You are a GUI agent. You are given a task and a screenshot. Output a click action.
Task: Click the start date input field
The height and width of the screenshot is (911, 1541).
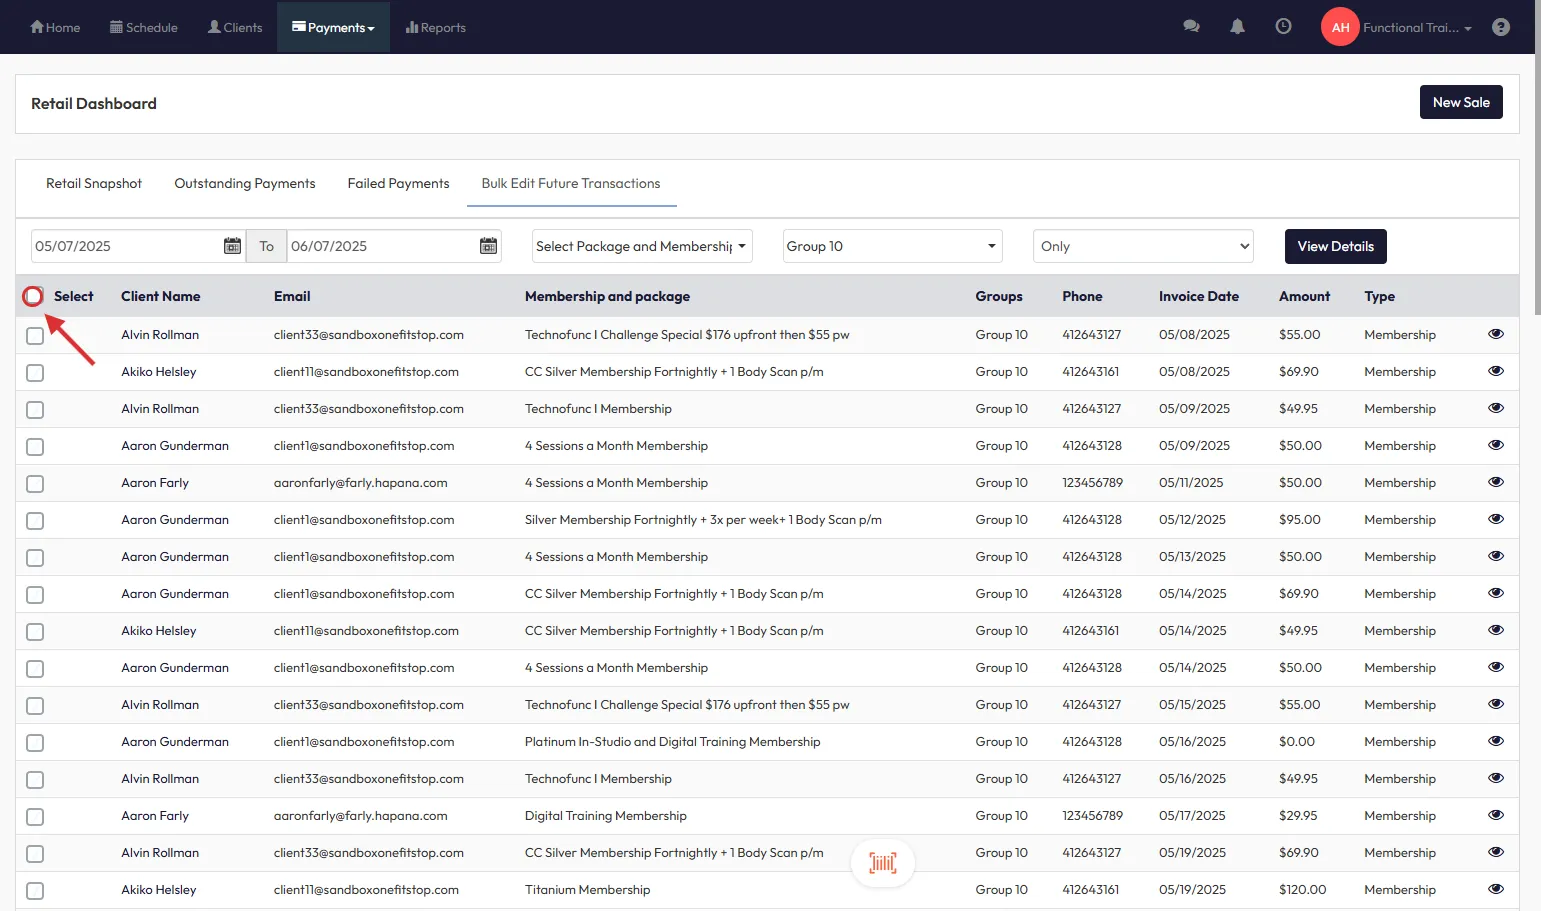pyautogui.click(x=125, y=246)
